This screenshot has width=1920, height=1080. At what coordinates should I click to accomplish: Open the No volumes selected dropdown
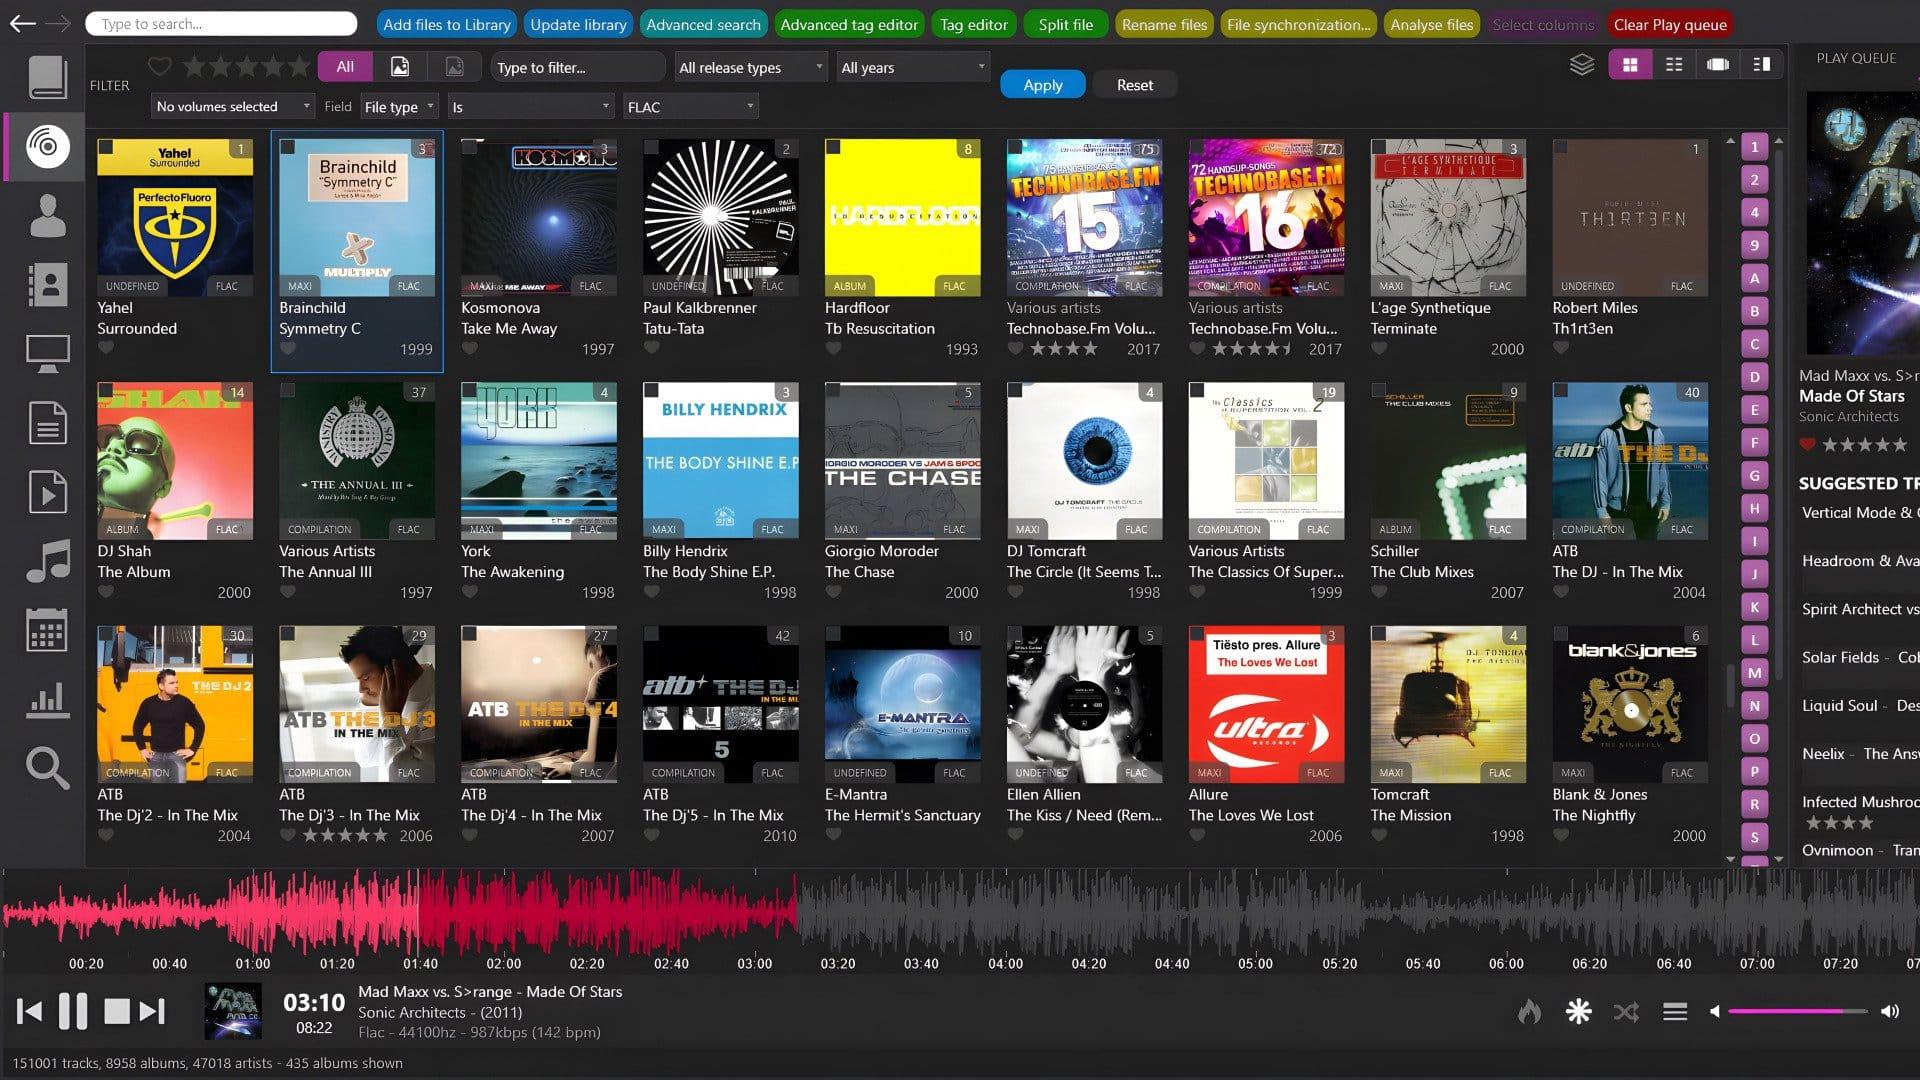(234, 106)
